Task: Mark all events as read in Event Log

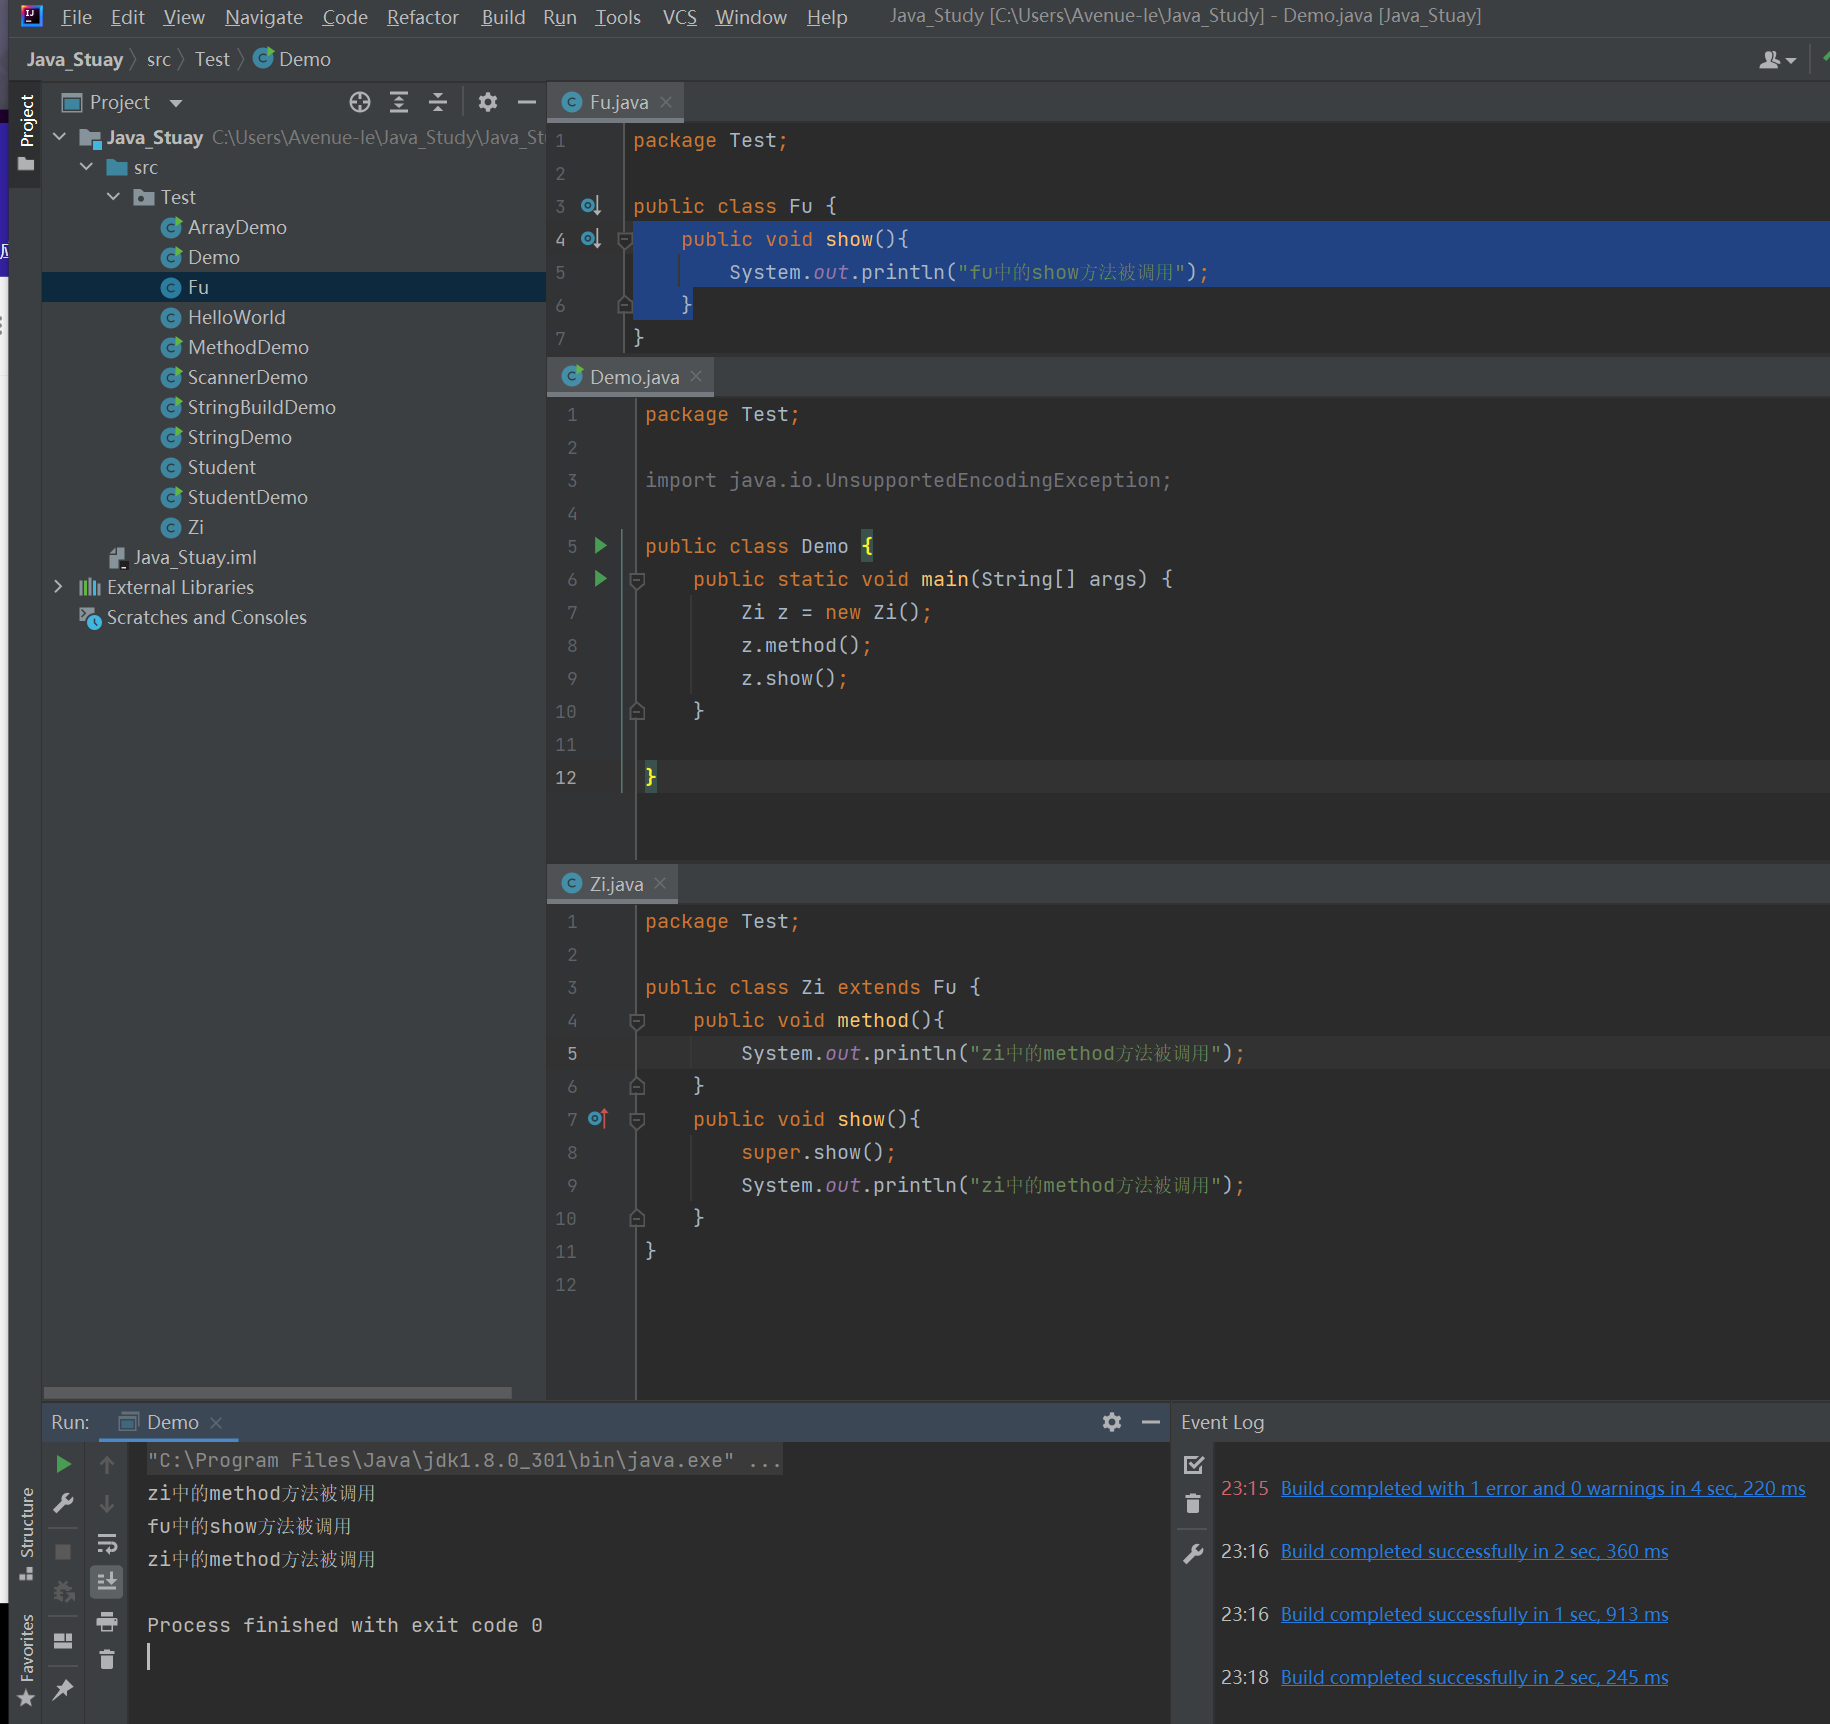Action: (1193, 1465)
